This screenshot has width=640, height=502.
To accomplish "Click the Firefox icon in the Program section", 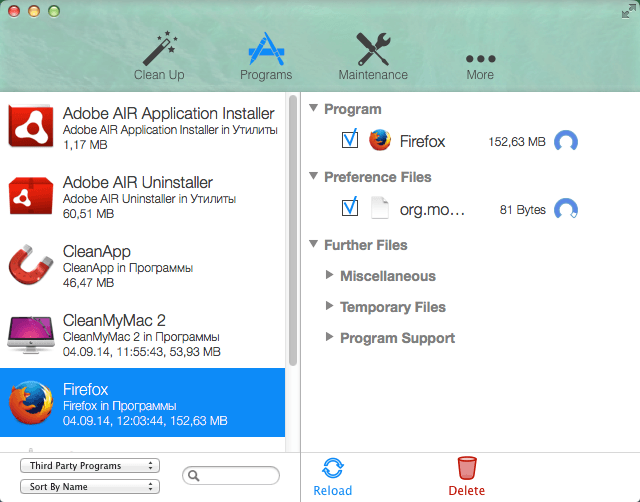I will point(380,140).
